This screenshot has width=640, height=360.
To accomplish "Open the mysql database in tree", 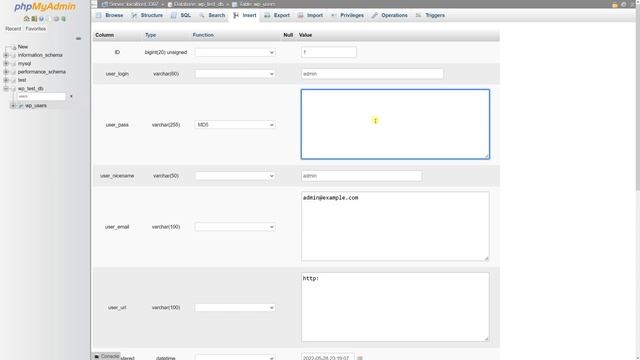I will tap(24, 64).
